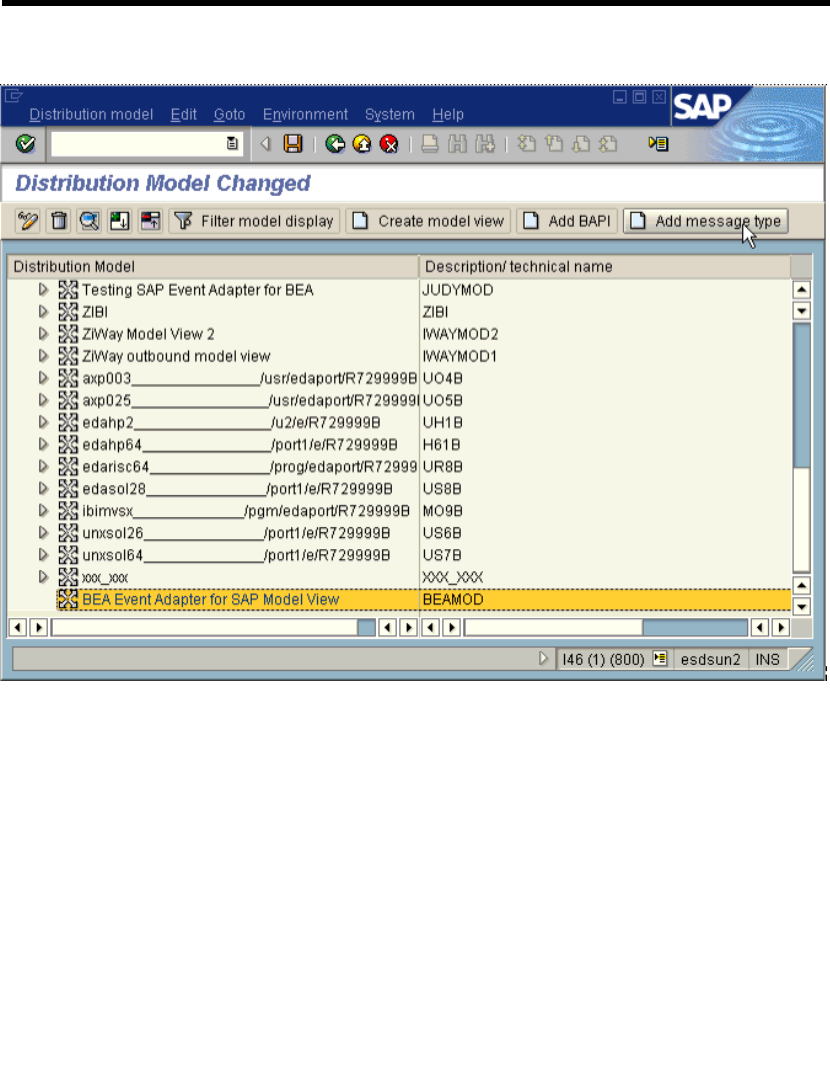The image size is (830, 1076).
Task: Click model view icon beside ZIBI
Action: click(68, 312)
